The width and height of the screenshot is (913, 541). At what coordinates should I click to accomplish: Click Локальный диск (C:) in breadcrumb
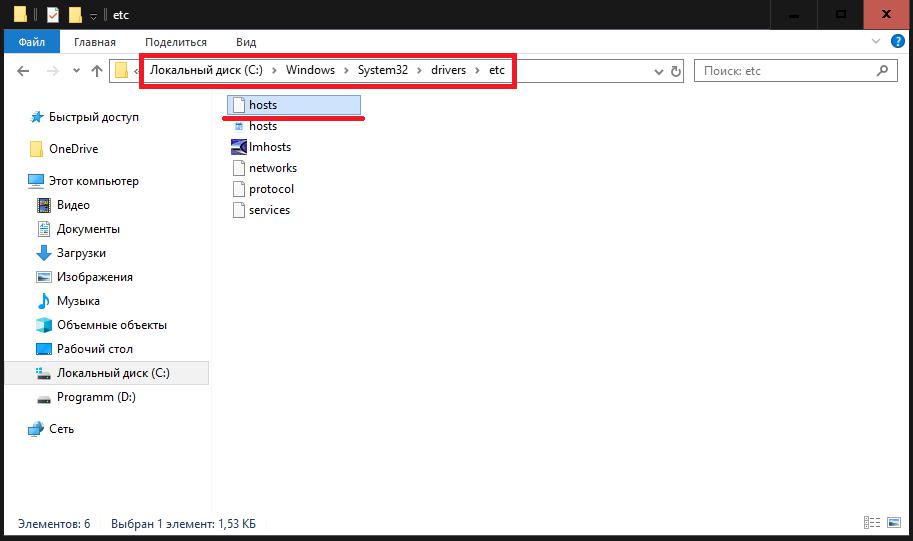(x=206, y=70)
